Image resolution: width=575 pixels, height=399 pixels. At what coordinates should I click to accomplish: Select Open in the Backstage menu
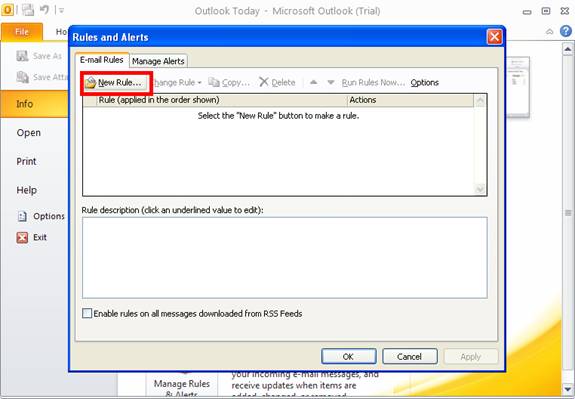[x=29, y=133]
